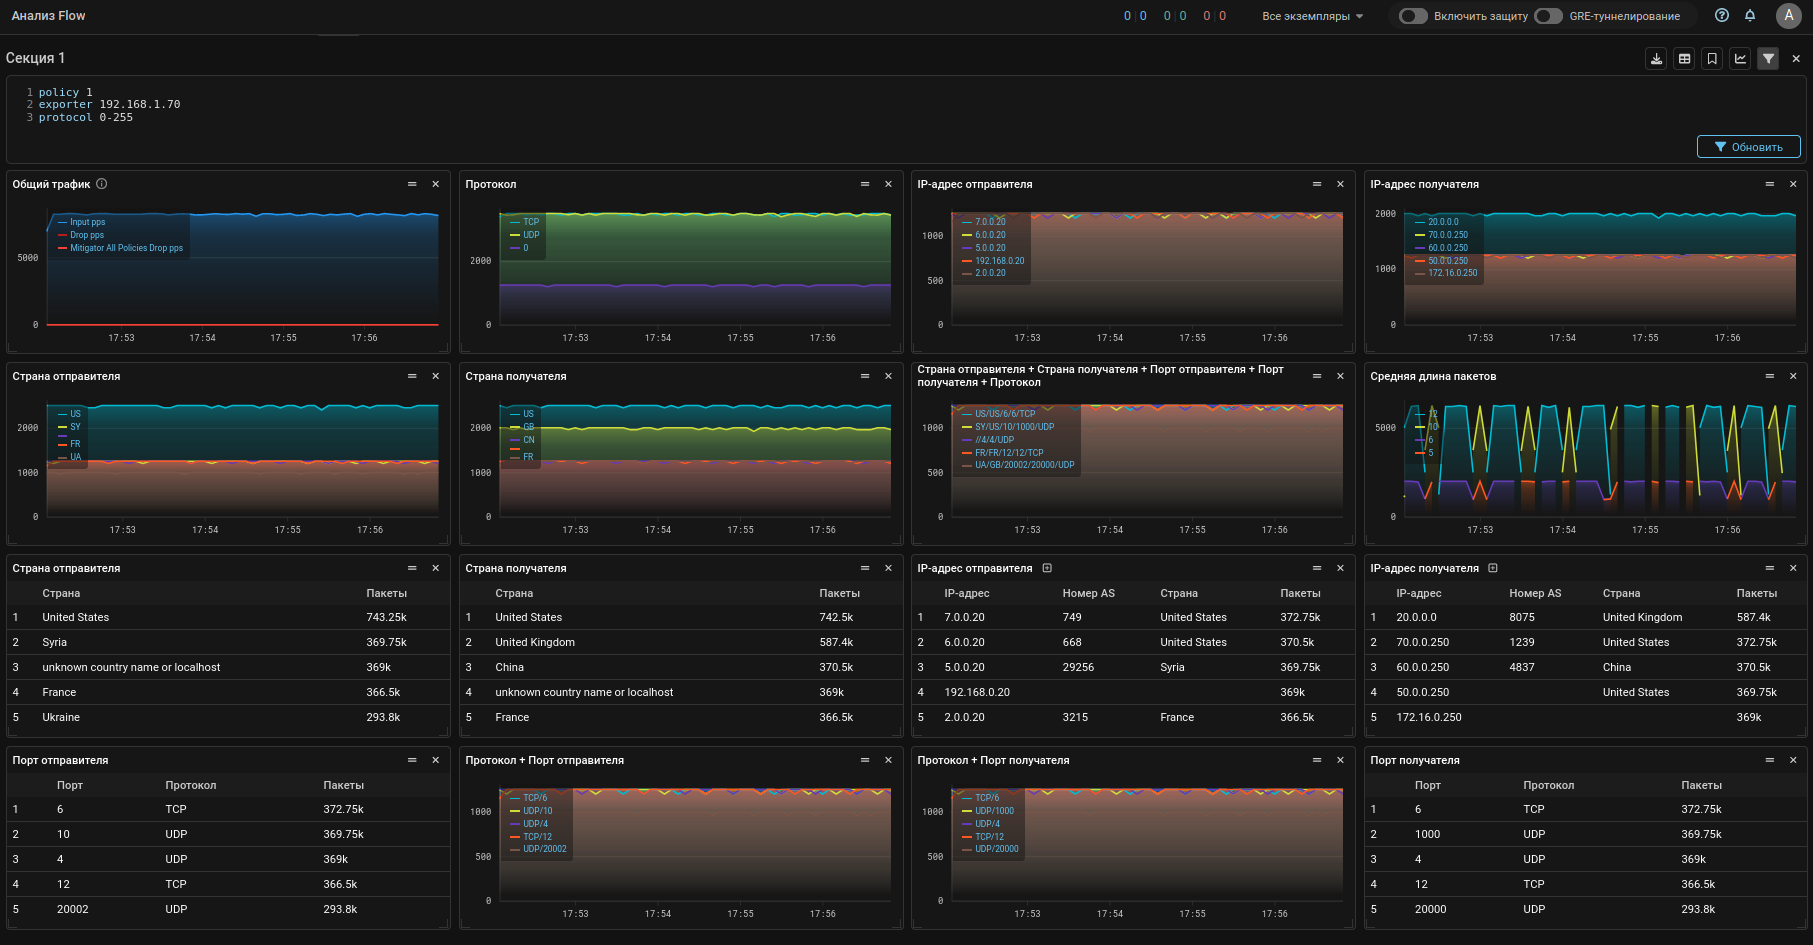Viewport: 1813px width, 945px height.
Task: Click the line chart icon in section toolbar
Action: [1740, 59]
